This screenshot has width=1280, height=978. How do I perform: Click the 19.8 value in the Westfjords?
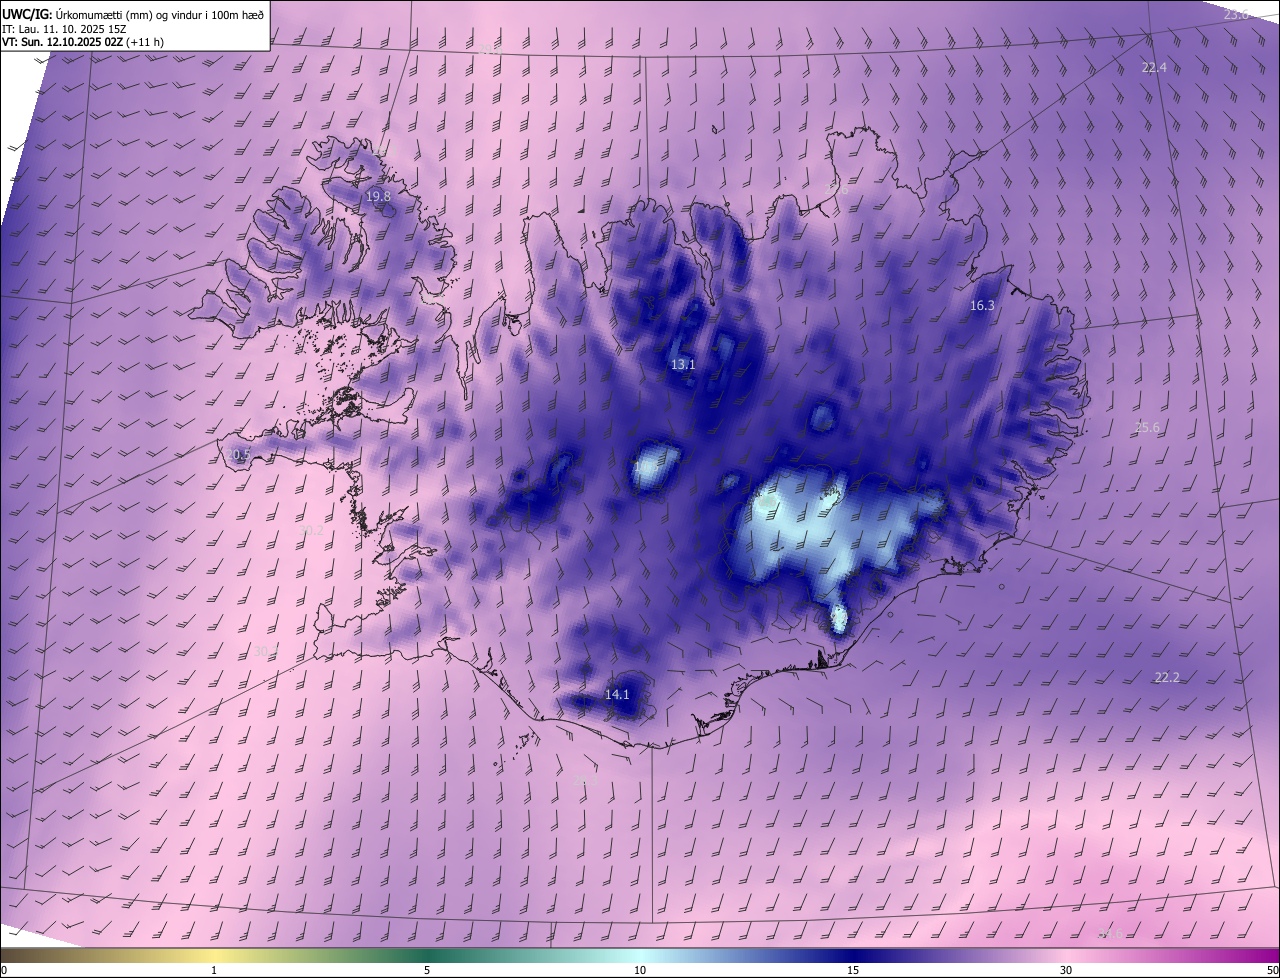(378, 197)
